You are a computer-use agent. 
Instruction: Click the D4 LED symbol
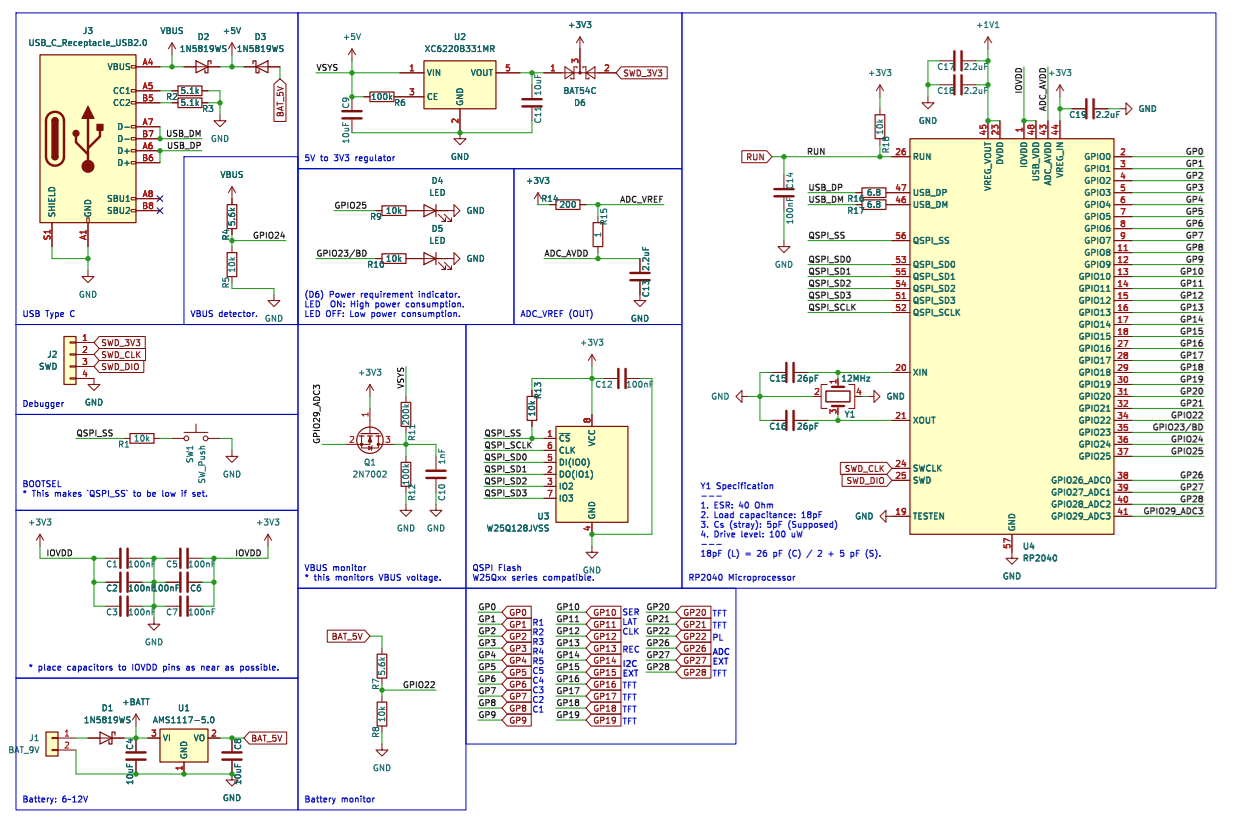(x=436, y=211)
